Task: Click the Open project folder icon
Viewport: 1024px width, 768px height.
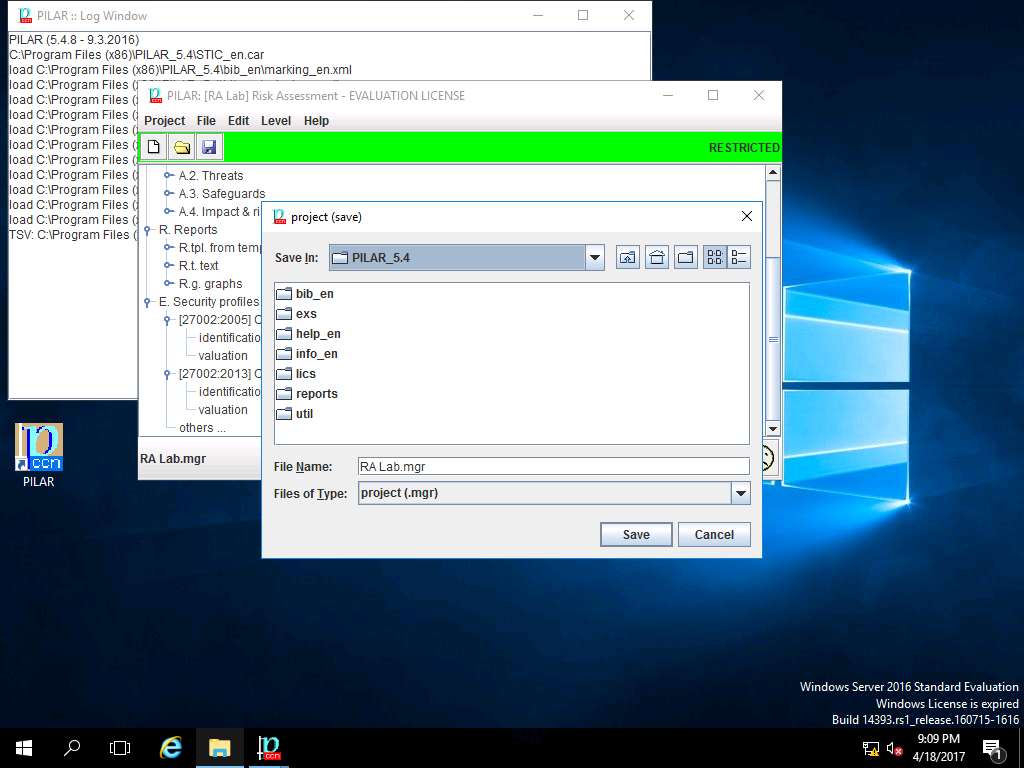Action: 182,147
